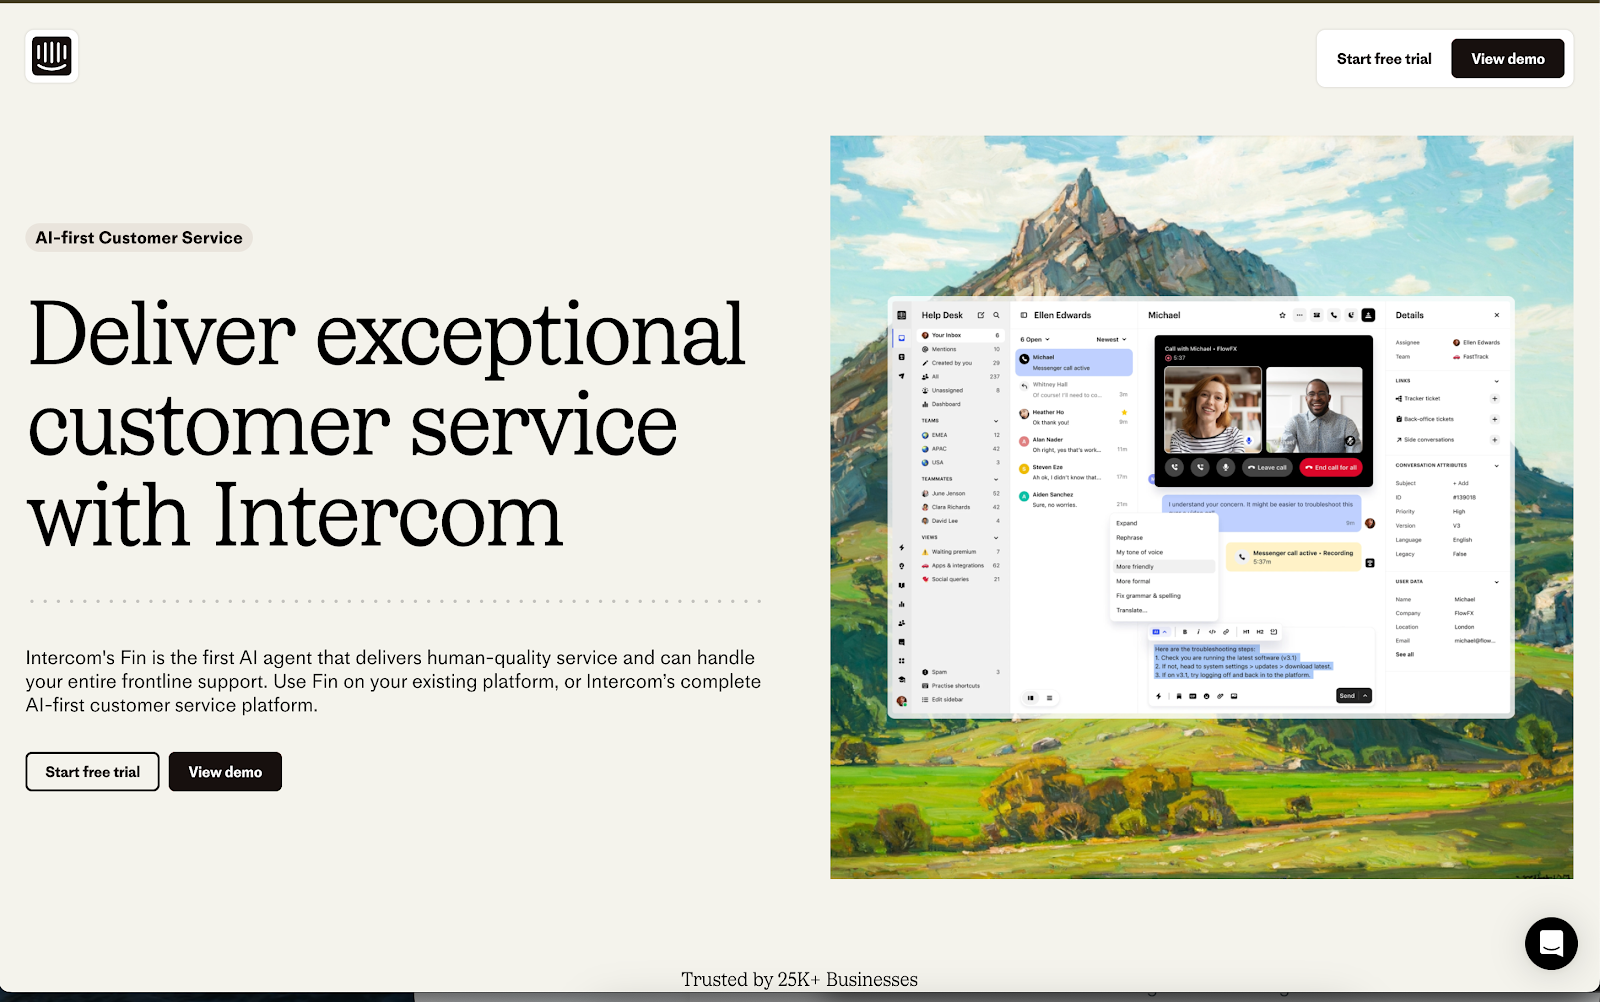Open the three-dots more menu in Michael's conversation header

pyautogui.click(x=1300, y=315)
